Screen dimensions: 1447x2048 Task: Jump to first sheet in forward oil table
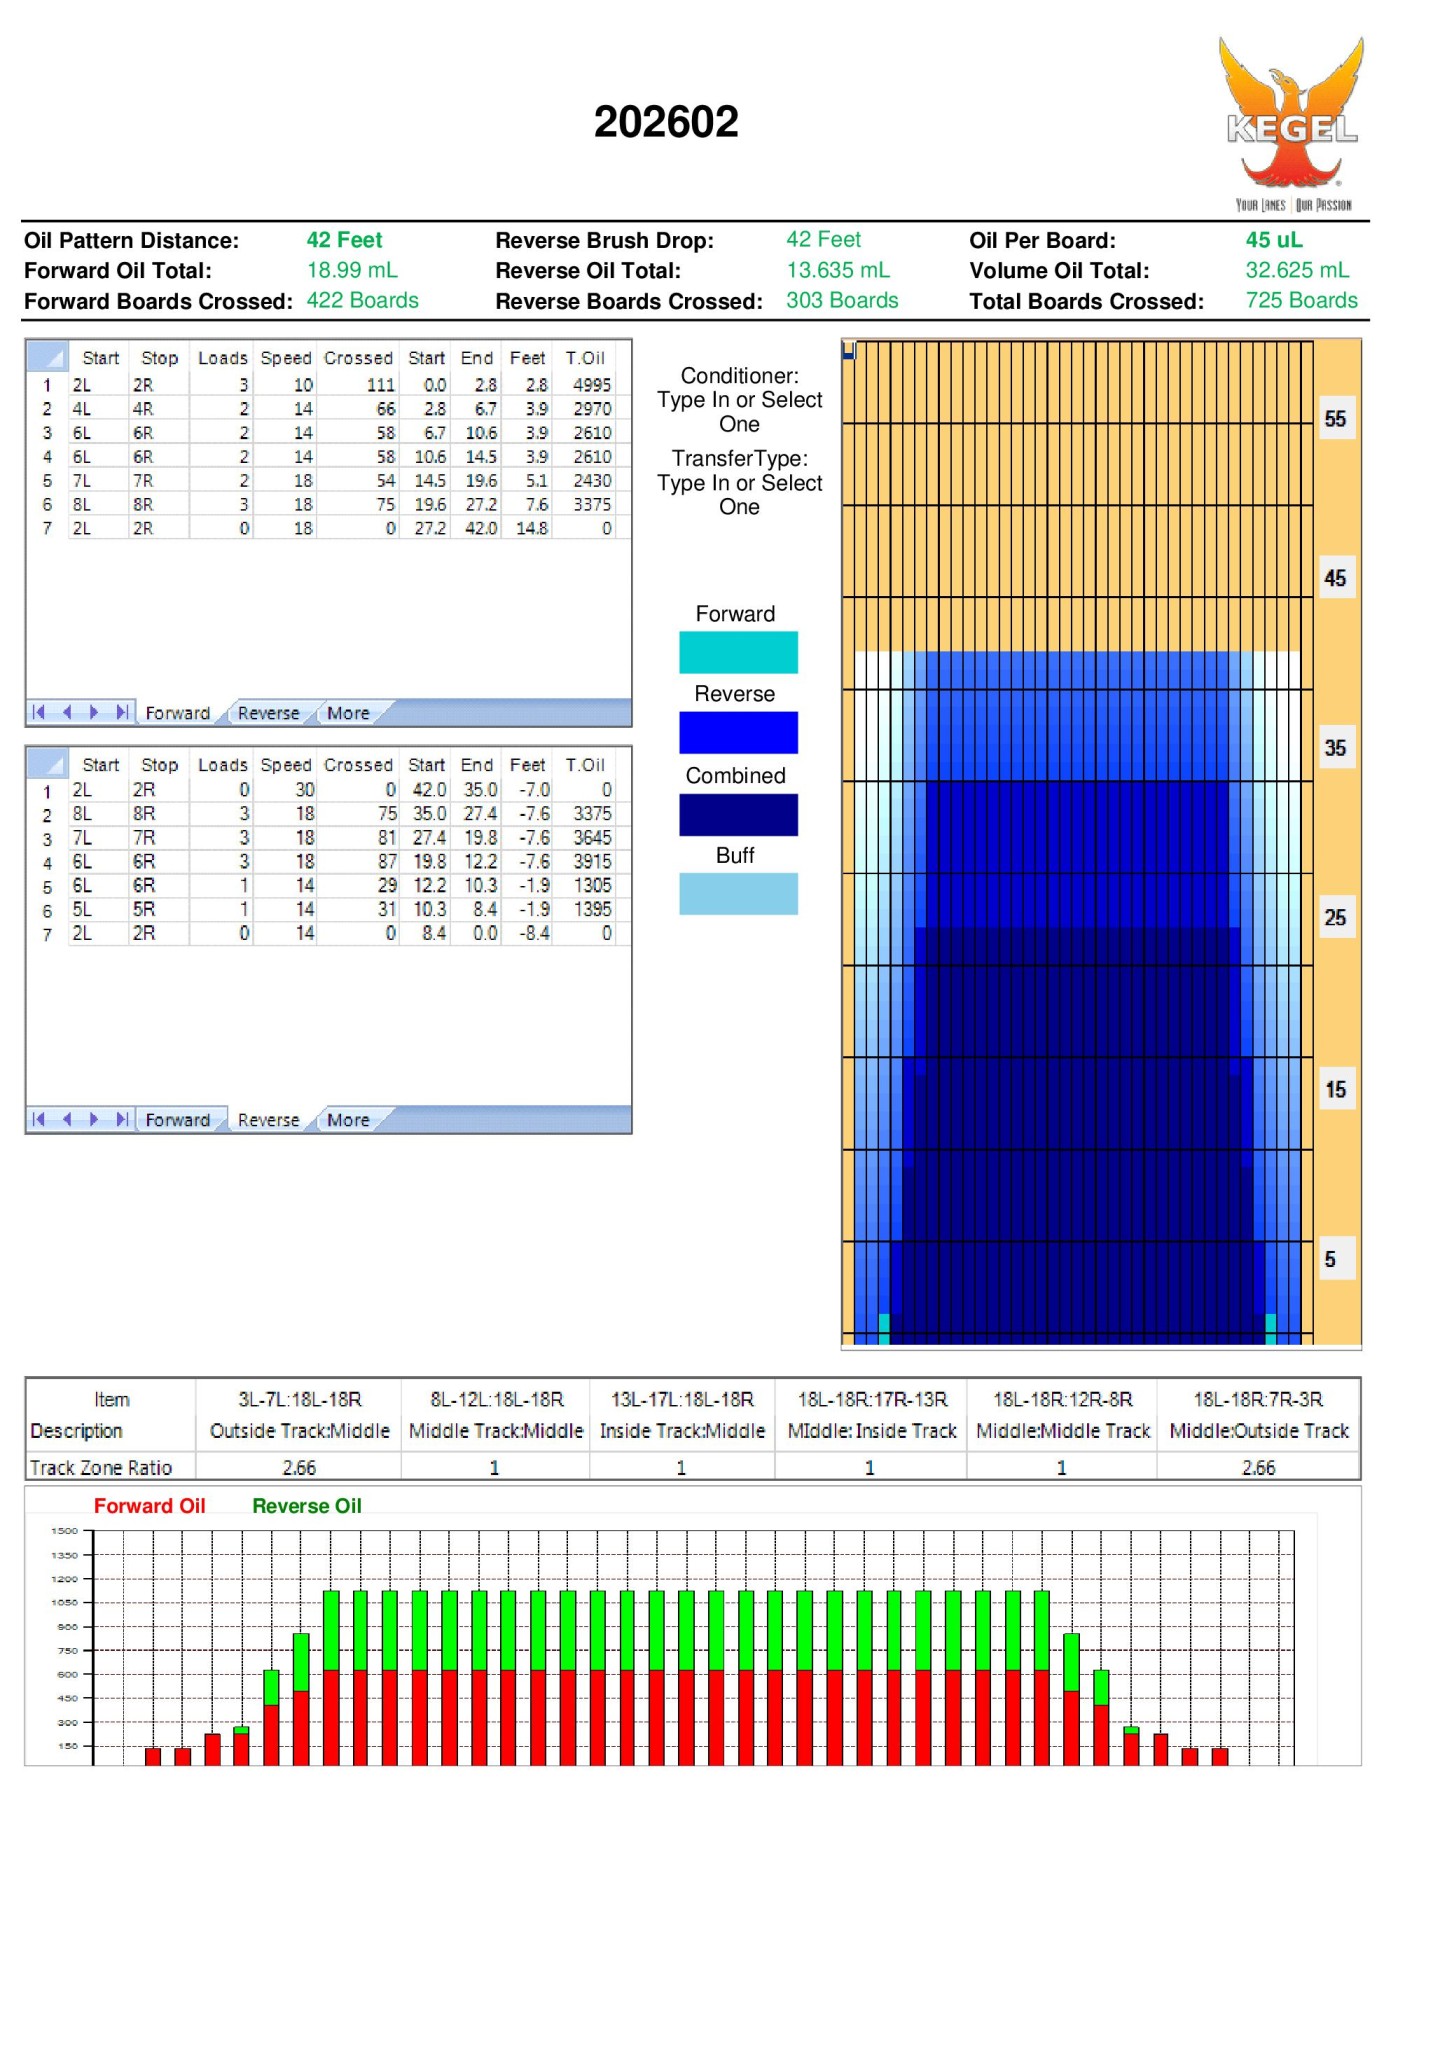39,712
